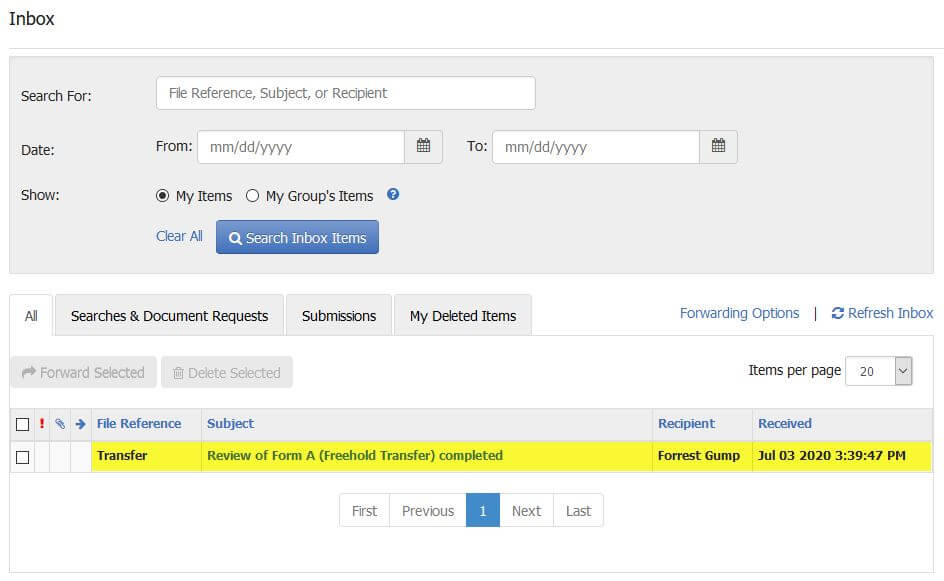Click the Search For text field

click(346, 93)
